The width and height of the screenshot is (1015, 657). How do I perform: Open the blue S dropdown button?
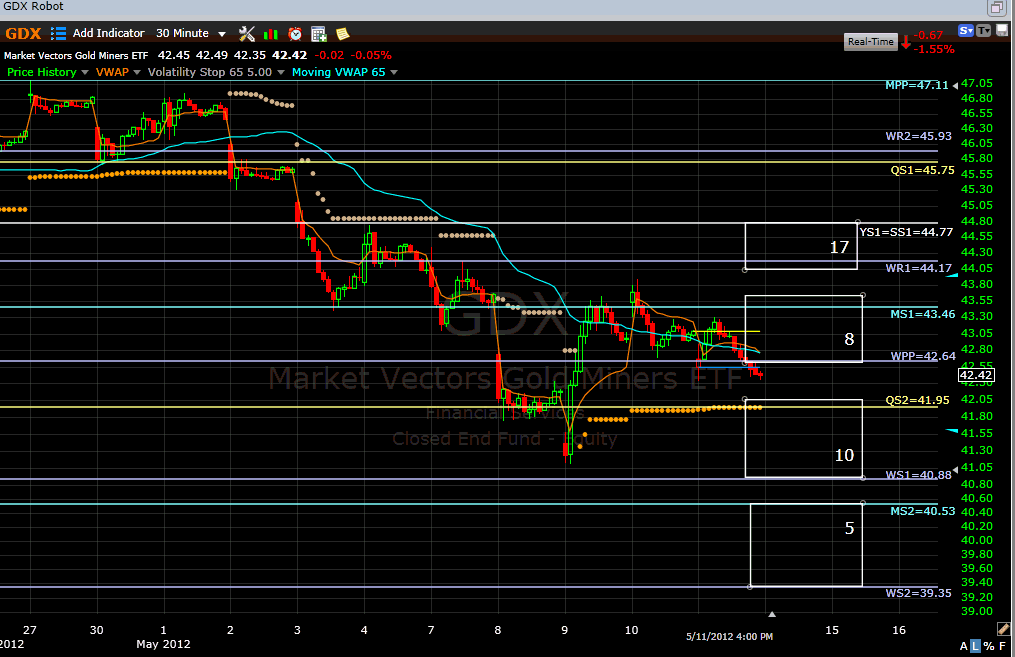[x=966, y=30]
